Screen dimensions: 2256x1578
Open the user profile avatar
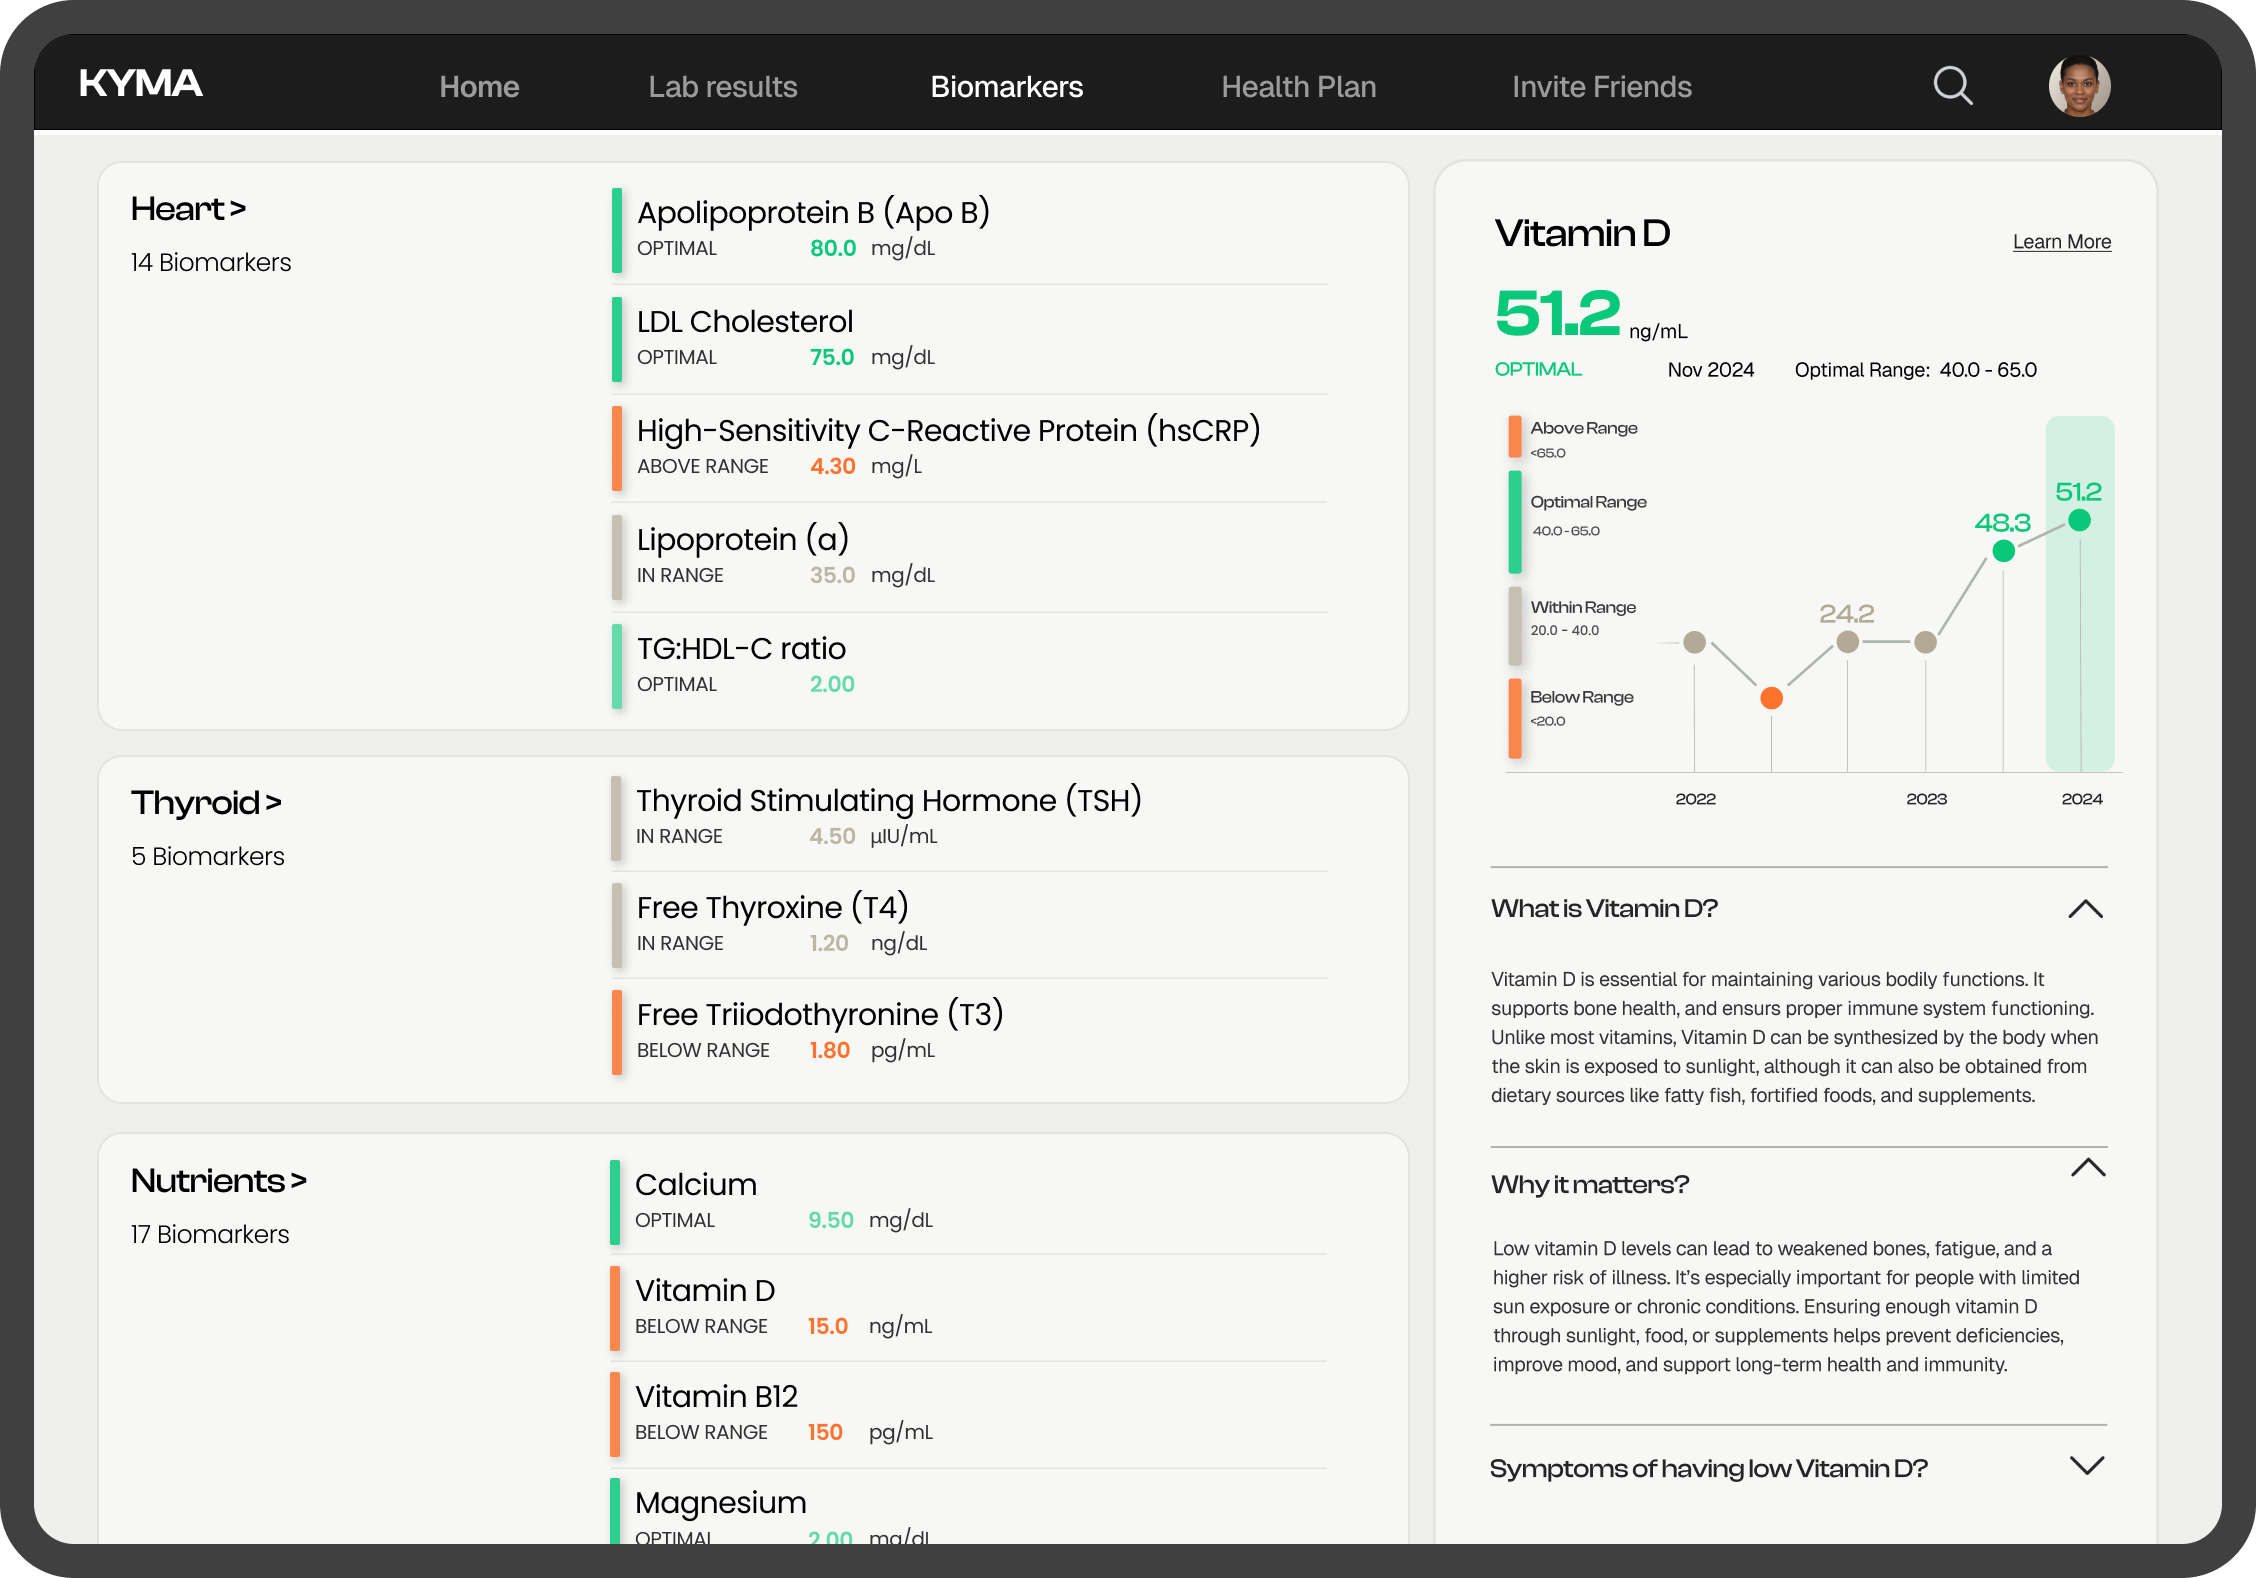2079,86
